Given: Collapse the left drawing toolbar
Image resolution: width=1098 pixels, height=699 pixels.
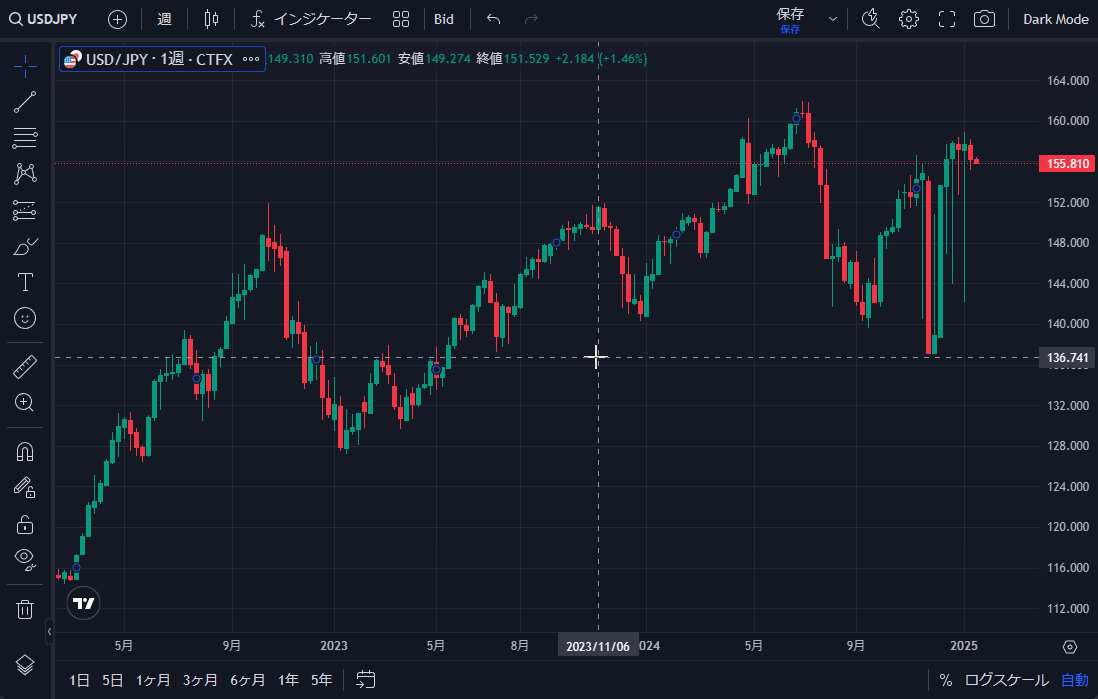Looking at the screenshot, I should [x=49, y=631].
